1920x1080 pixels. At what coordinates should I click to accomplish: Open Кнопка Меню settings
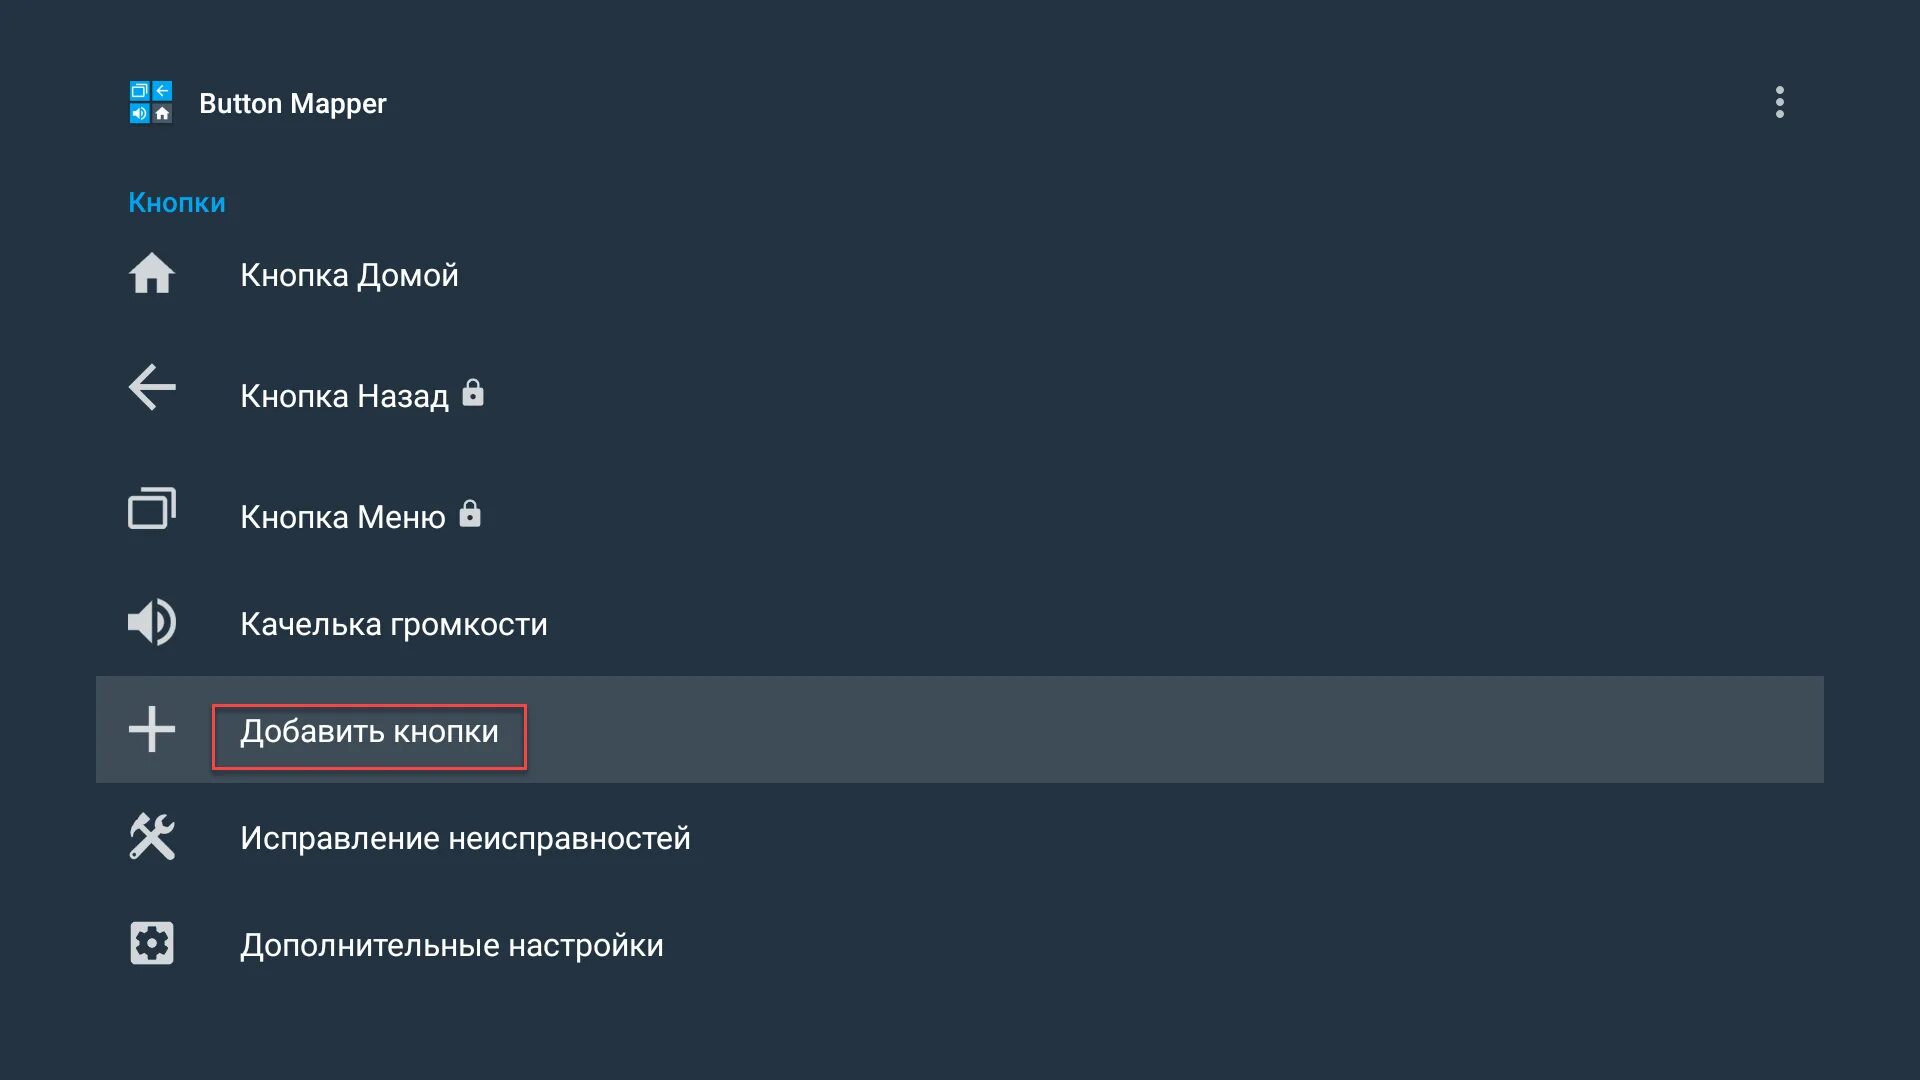point(342,517)
